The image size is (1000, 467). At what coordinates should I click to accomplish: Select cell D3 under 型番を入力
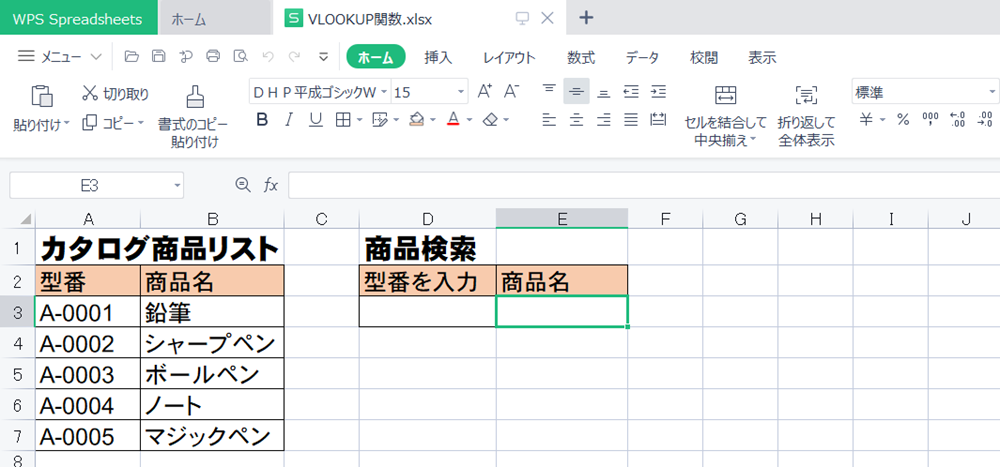coord(427,311)
